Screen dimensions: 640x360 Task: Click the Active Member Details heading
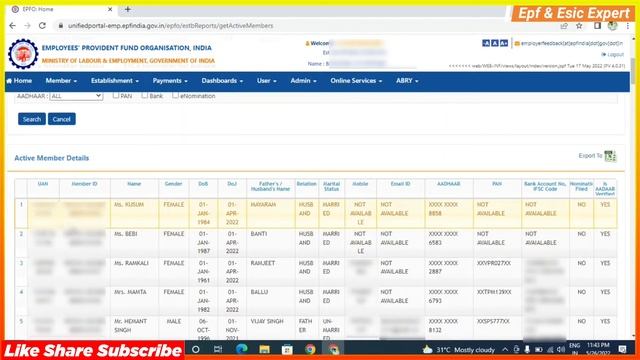(x=51, y=158)
